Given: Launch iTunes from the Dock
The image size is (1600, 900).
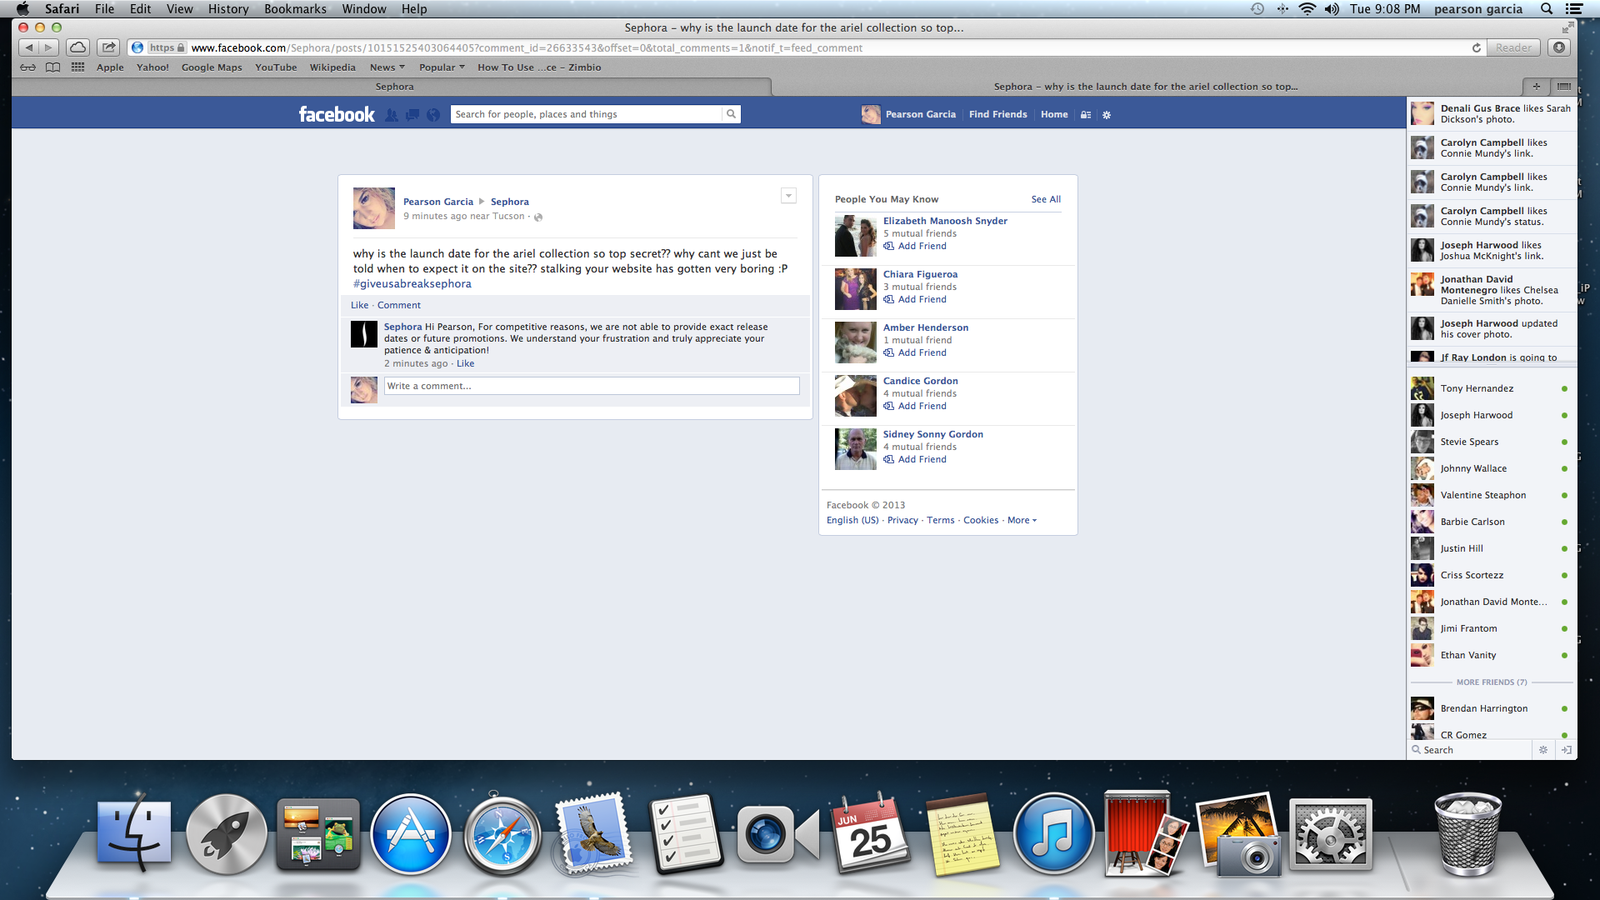Looking at the screenshot, I should tap(1053, 834).
